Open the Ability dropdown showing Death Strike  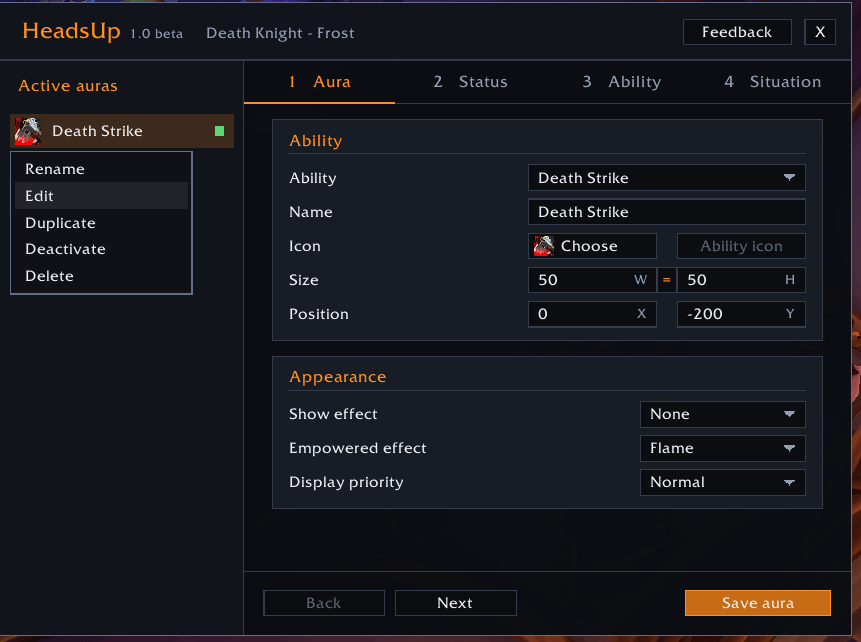[x=667, y=178]
